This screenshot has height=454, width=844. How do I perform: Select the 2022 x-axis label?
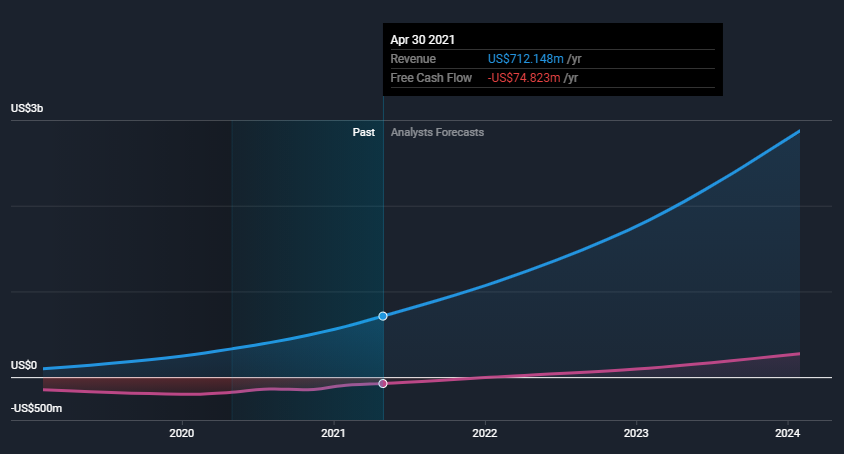tap(485, 433)
